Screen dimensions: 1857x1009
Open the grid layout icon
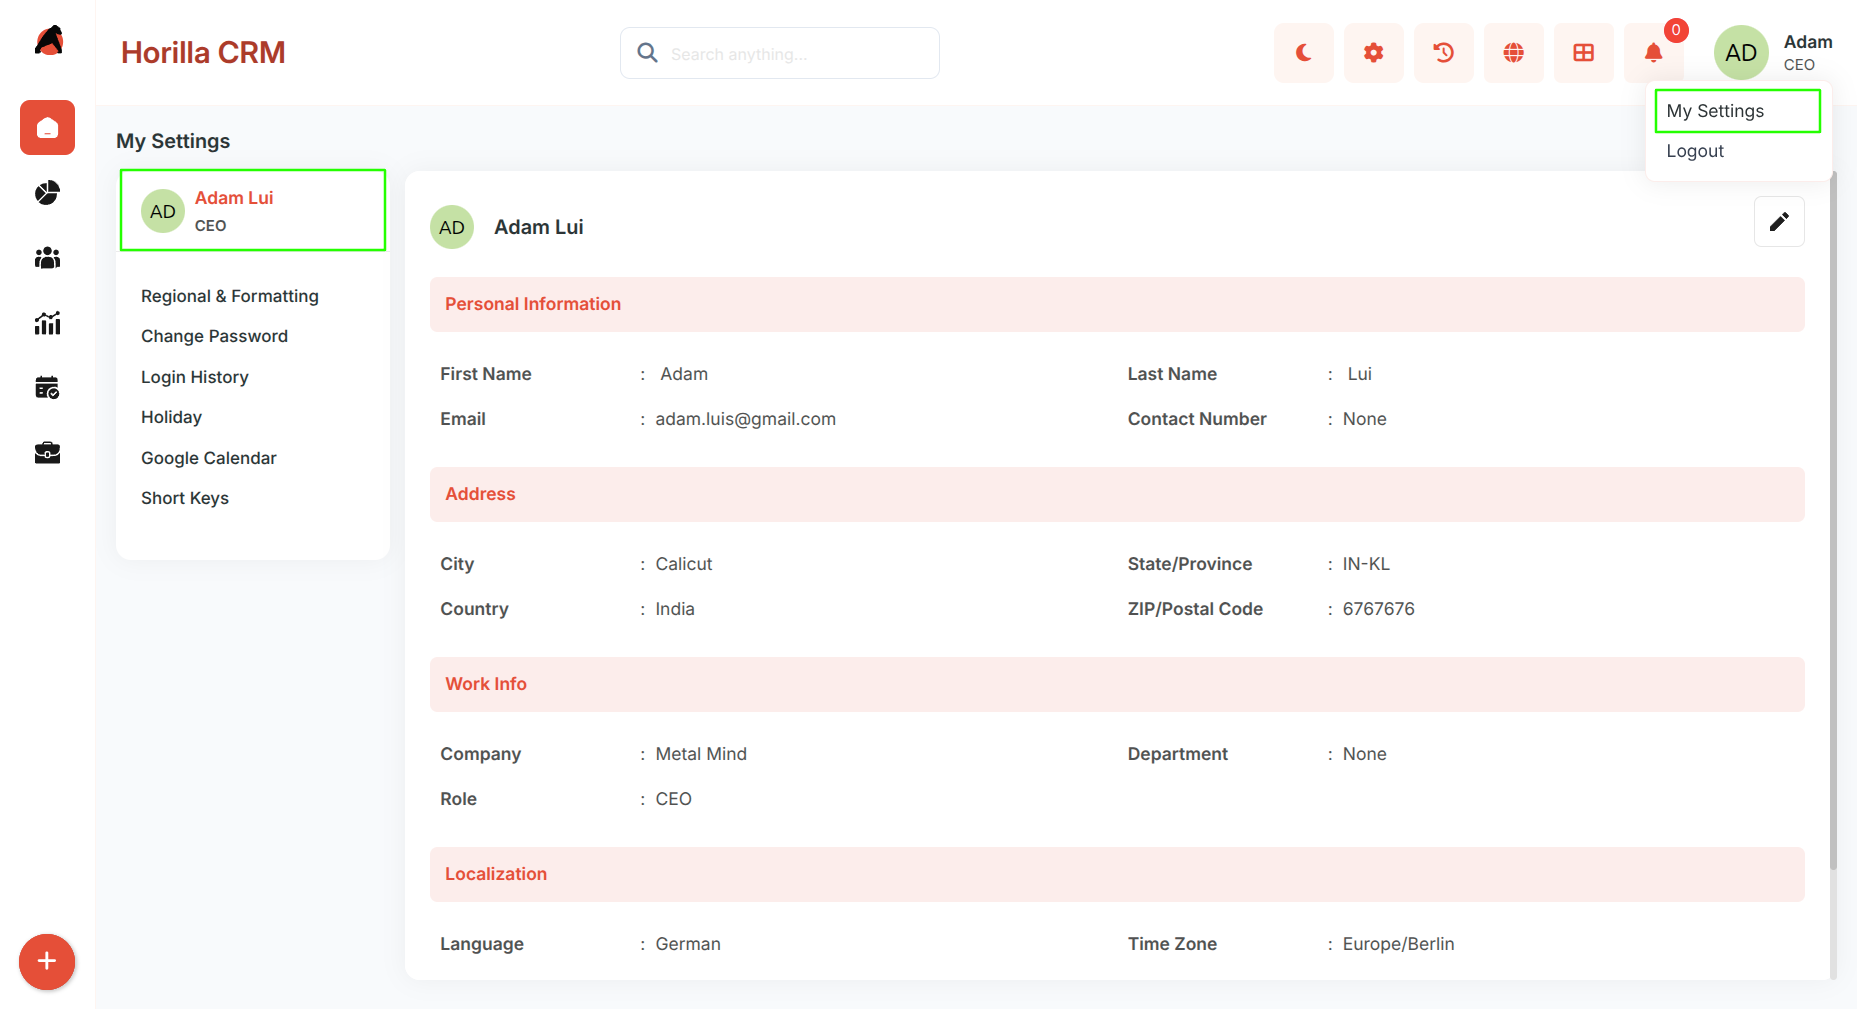click(x=1583, y=53)
